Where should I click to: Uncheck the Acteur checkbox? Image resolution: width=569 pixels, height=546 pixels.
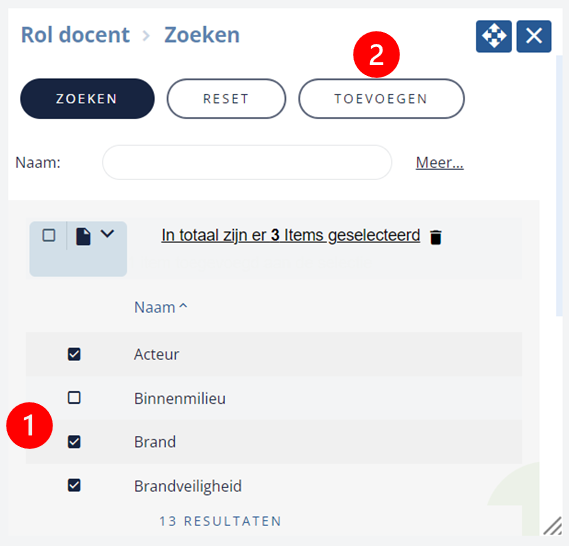point(74,354)
